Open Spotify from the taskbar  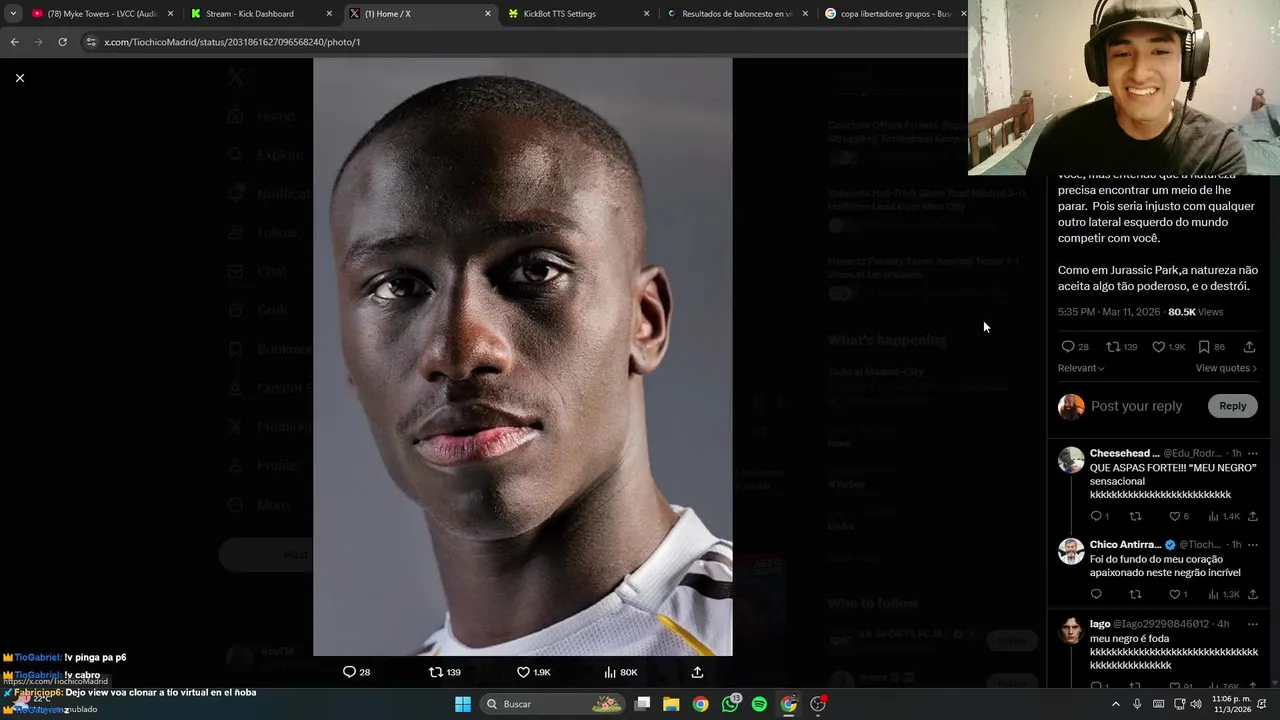click(759, 704)
